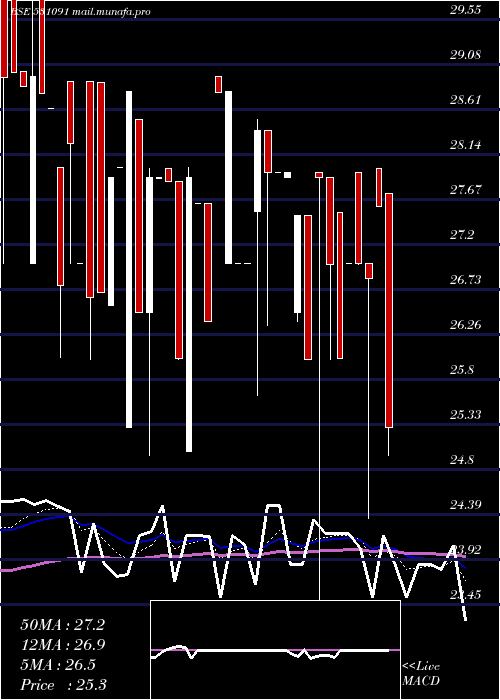
Task: Click the tall white candle reaching 25.33
Action: 129,259
